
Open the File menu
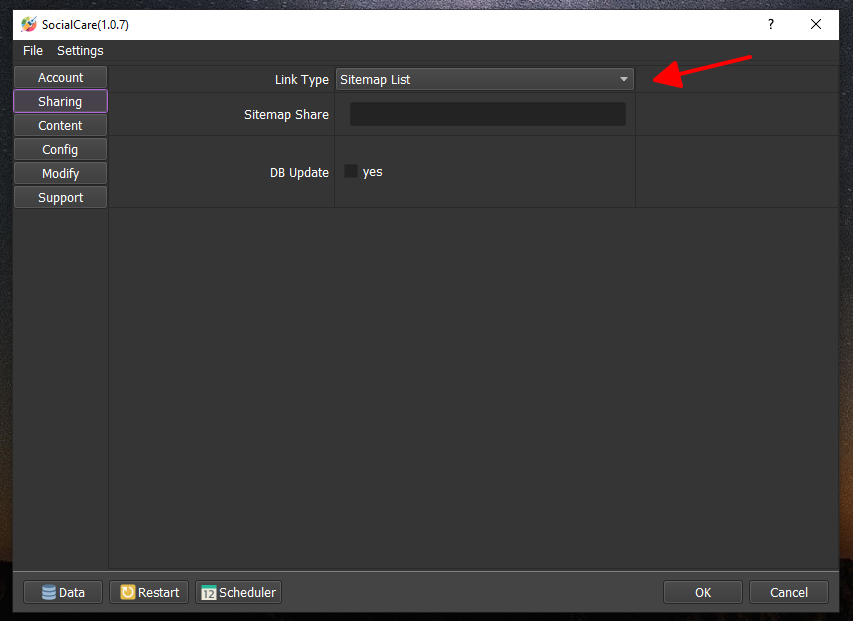point(33,51)
